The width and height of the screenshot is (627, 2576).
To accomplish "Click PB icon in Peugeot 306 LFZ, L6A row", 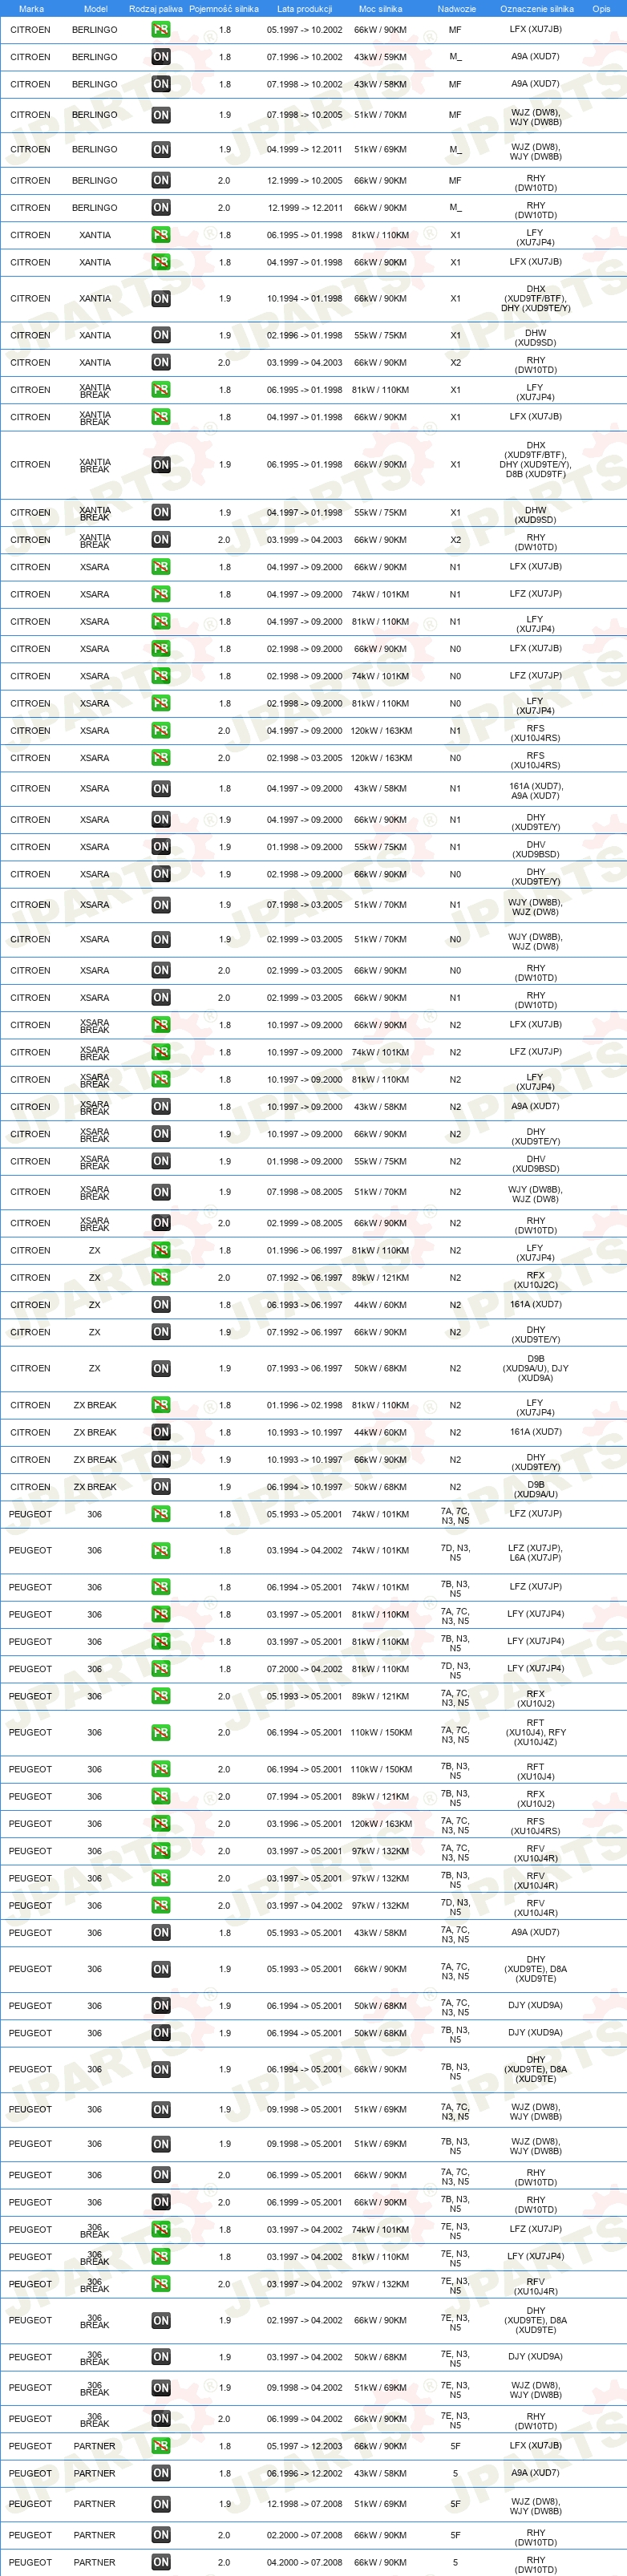I will (161, 1551).
